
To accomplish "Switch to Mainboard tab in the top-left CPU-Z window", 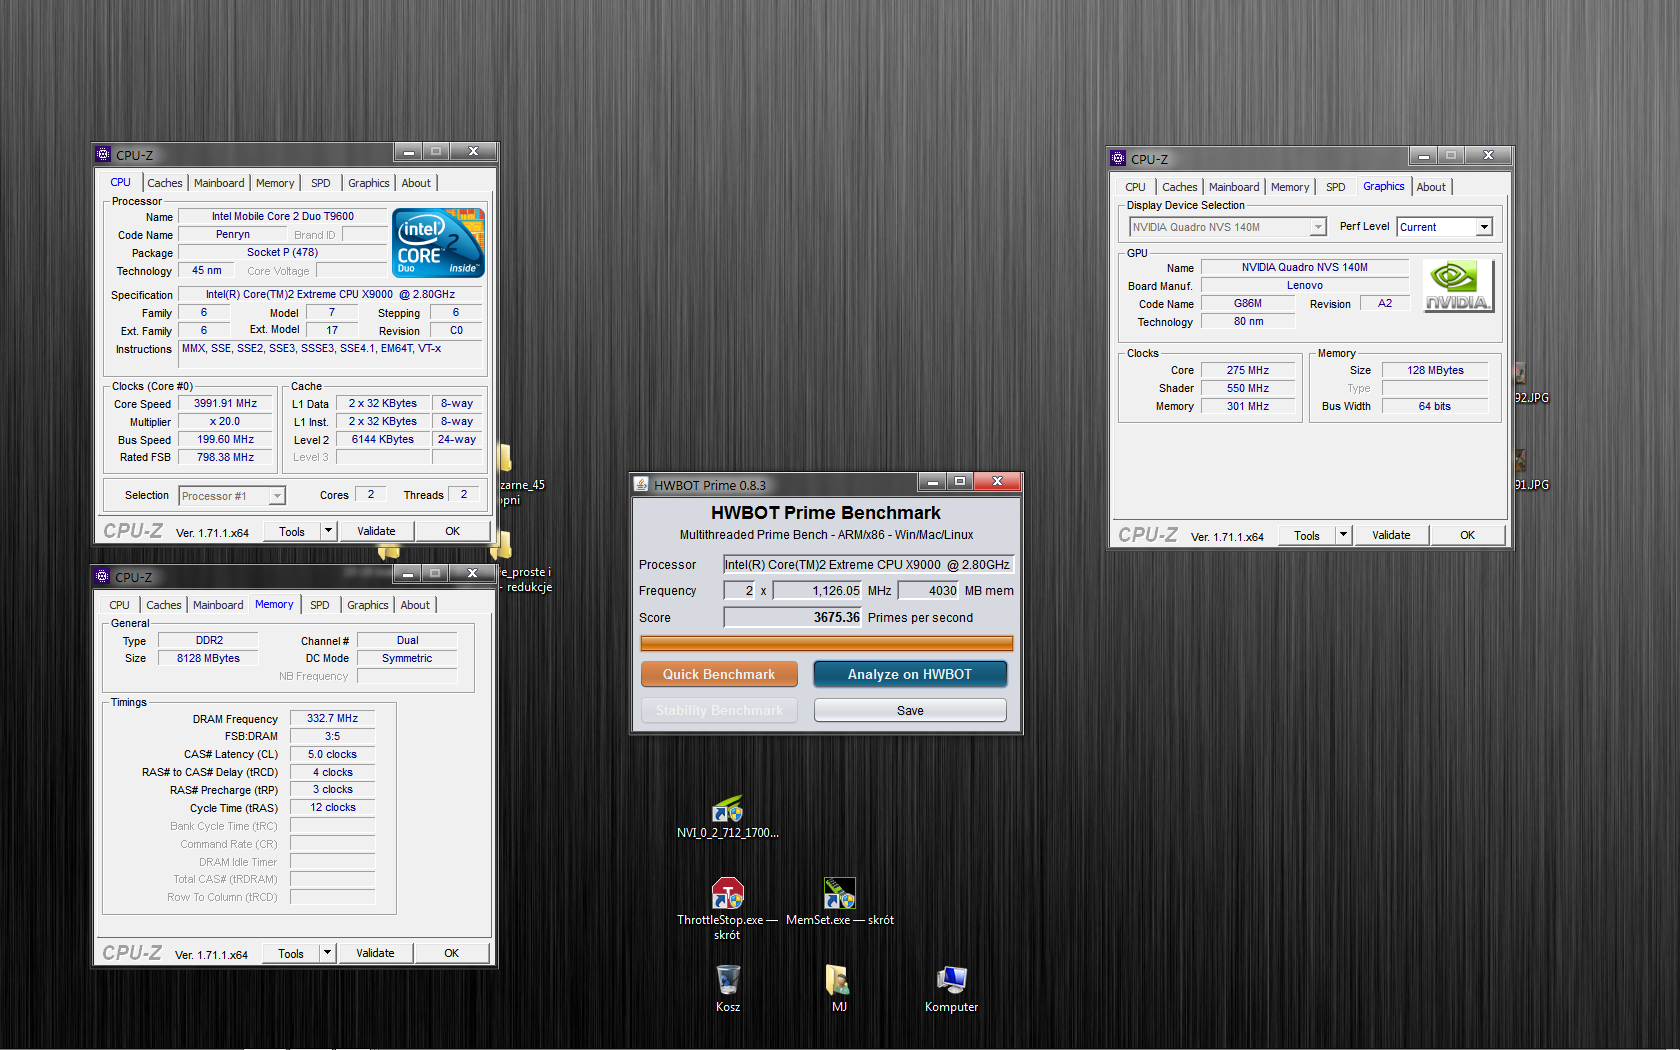I will pyautogui.click(x=219, y=183).
